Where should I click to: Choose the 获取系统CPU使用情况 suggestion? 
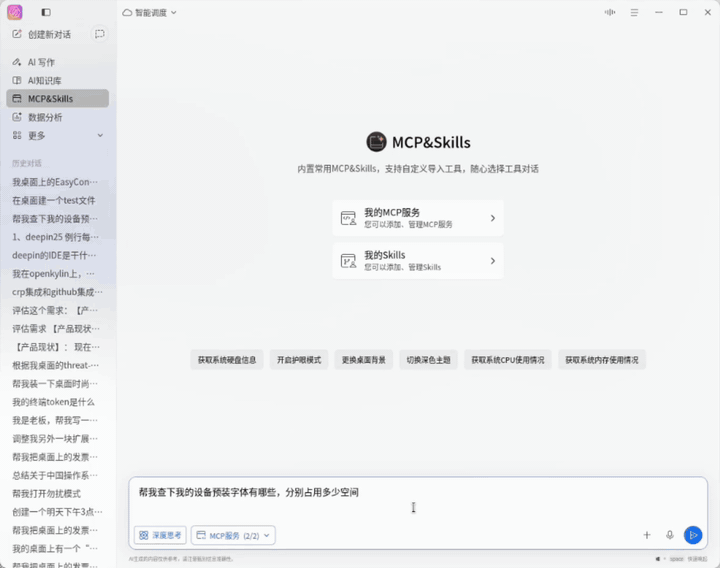508,360
